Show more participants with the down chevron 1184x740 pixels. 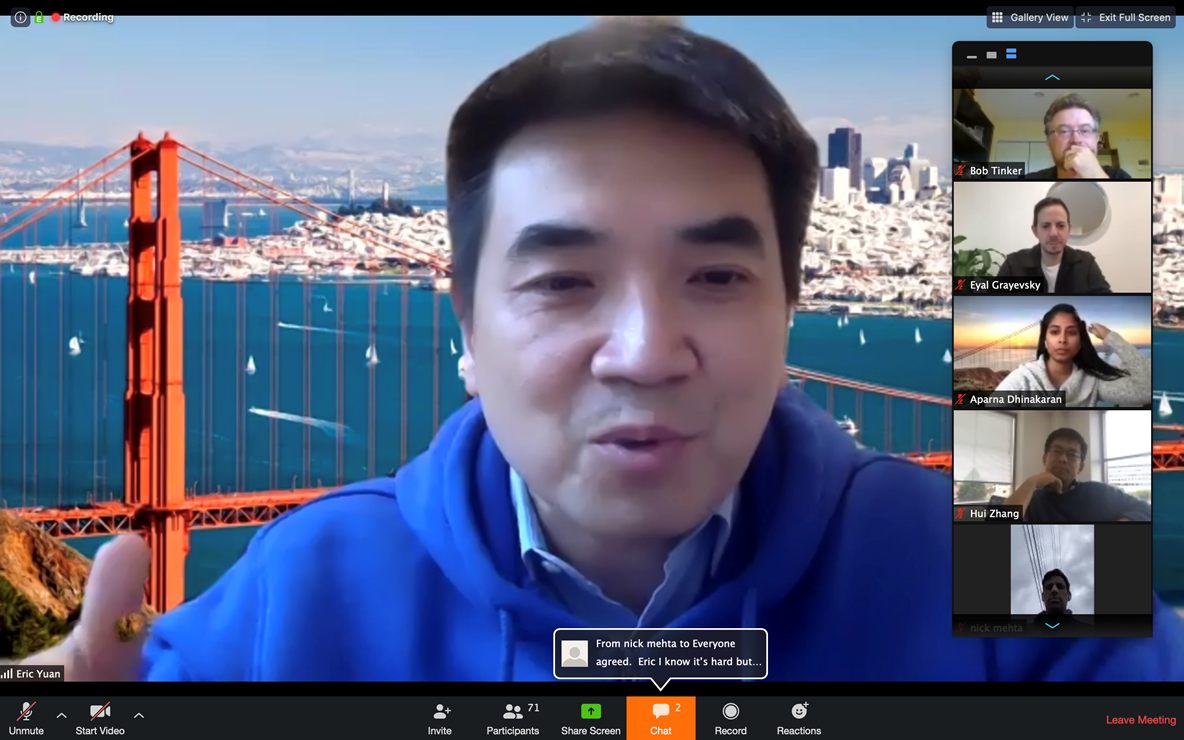click(1052, 626)
